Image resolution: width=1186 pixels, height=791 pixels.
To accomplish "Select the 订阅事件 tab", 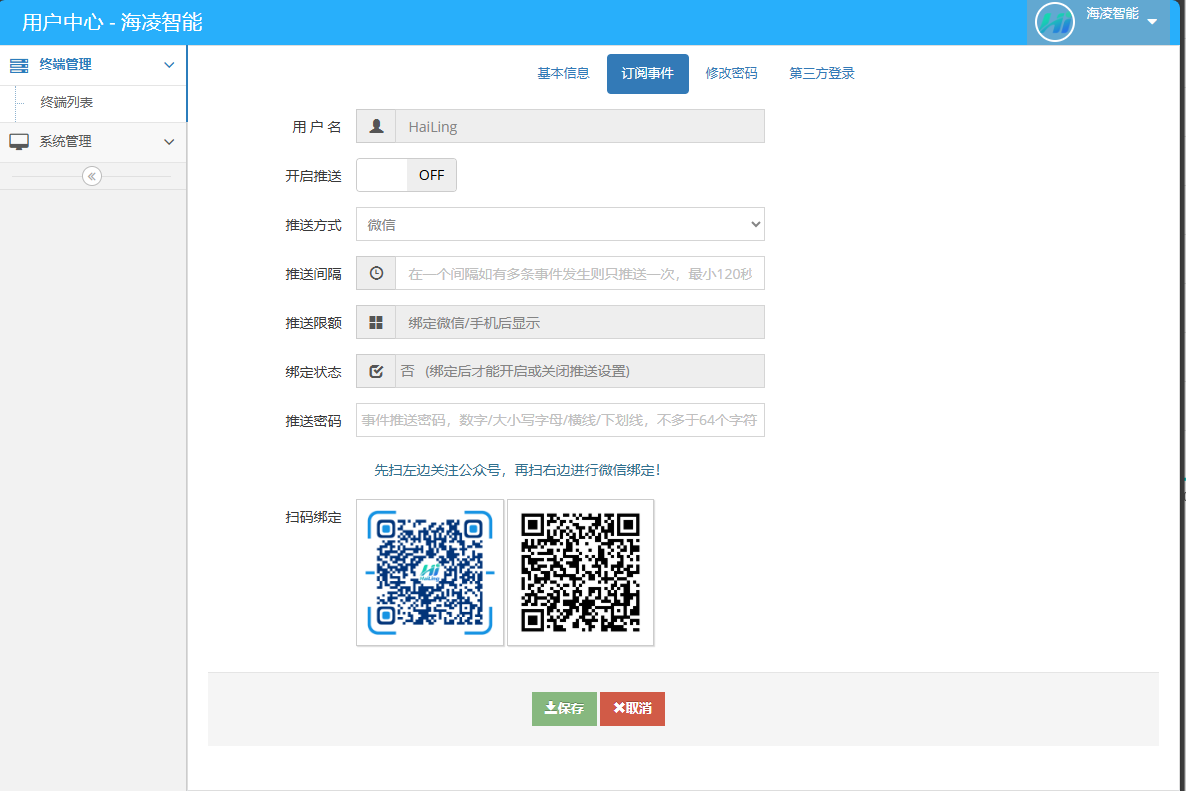I will coord(647,73).
